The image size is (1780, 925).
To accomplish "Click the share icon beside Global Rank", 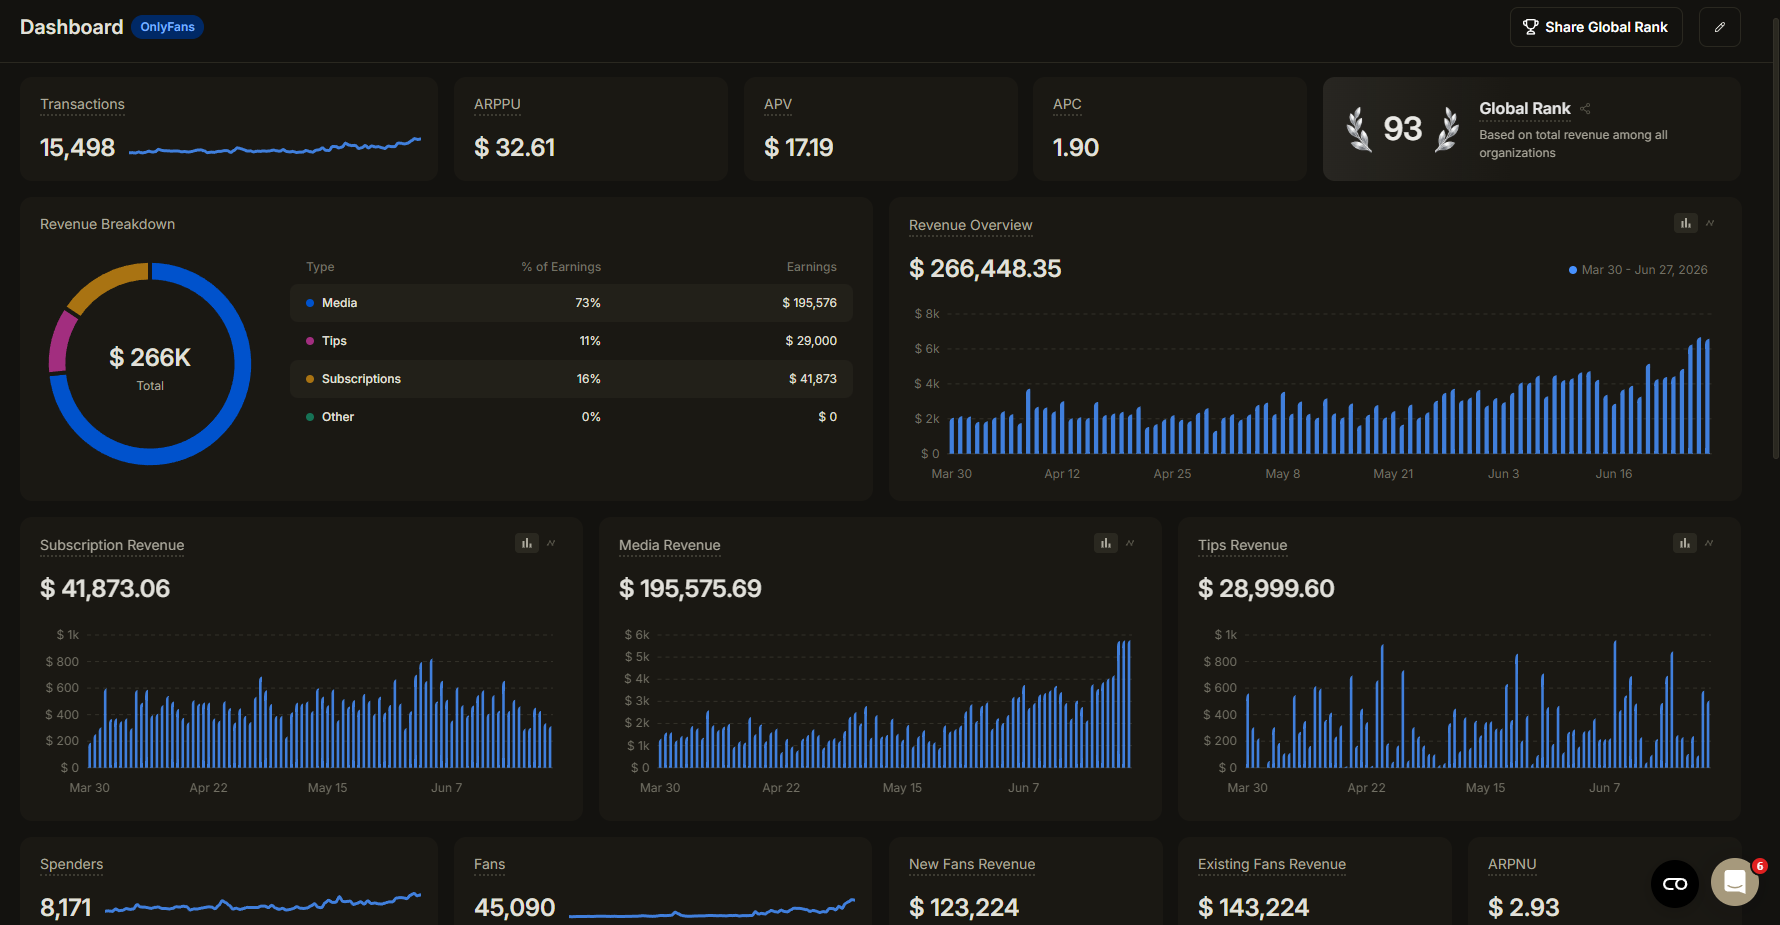I will [x=1585, y=108].
